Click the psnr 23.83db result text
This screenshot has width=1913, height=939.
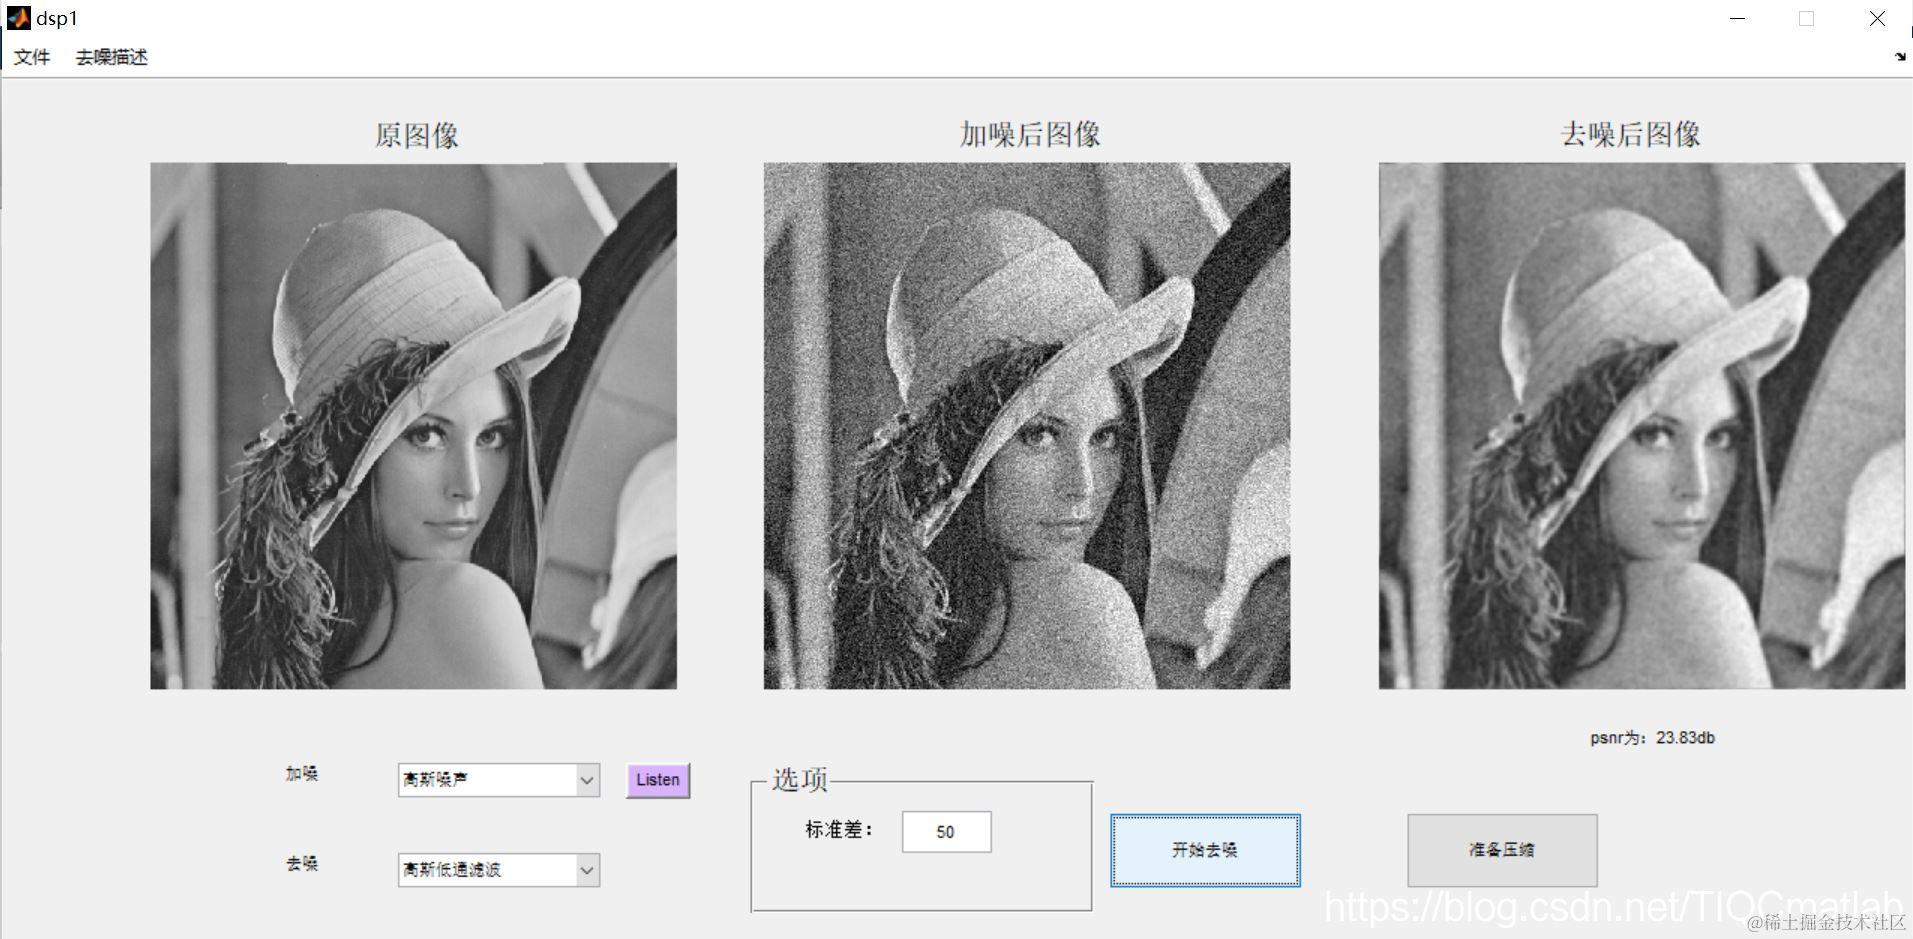1654,738
